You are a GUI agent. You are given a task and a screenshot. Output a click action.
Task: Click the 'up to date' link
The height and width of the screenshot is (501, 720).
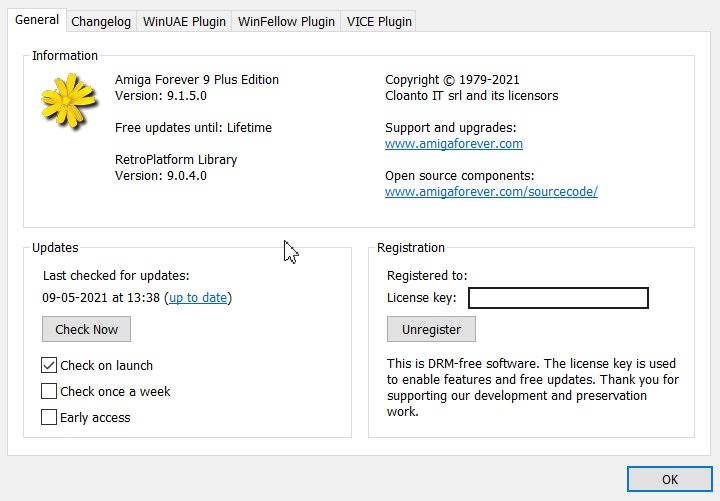(x=198, y=298)
